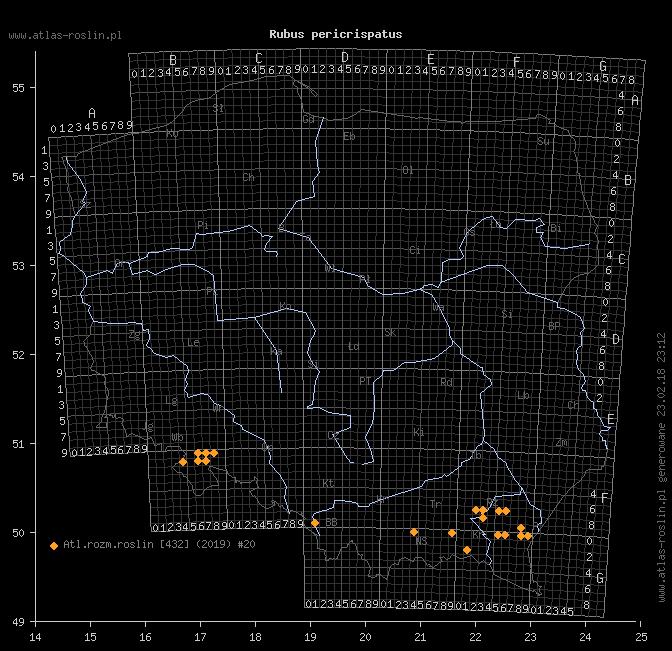Click the city label Rd on the map
672x651 pixels.
446,382
